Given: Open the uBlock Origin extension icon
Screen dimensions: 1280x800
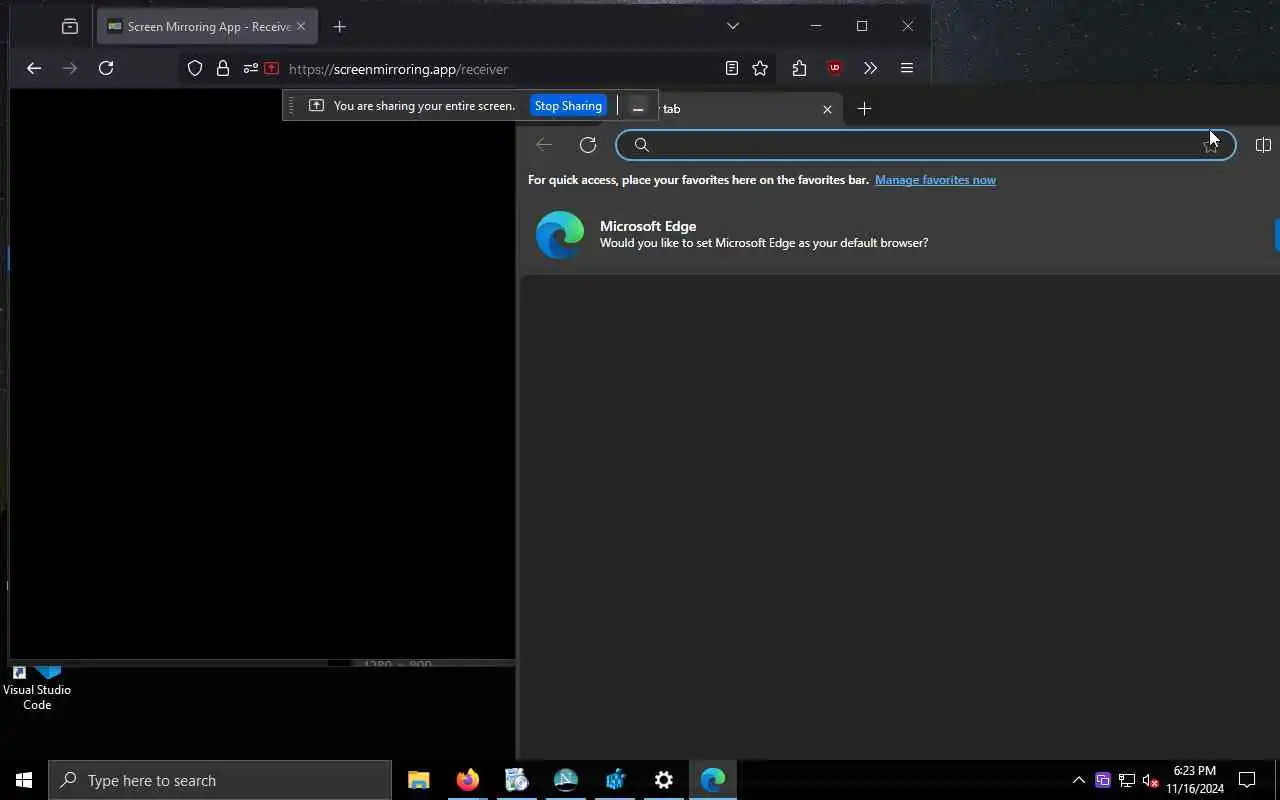Looking at the screenshot, I should pos(835,68).
